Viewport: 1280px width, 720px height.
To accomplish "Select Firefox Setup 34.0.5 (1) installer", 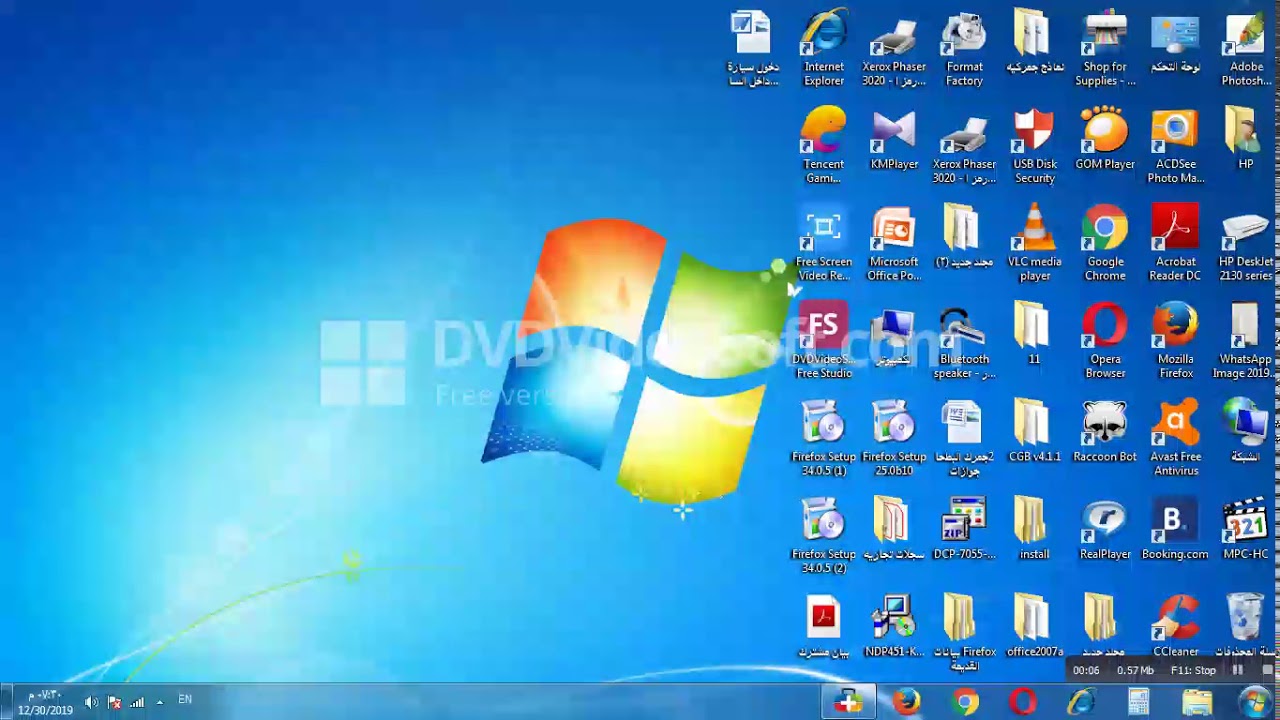I will click(824, 438).
